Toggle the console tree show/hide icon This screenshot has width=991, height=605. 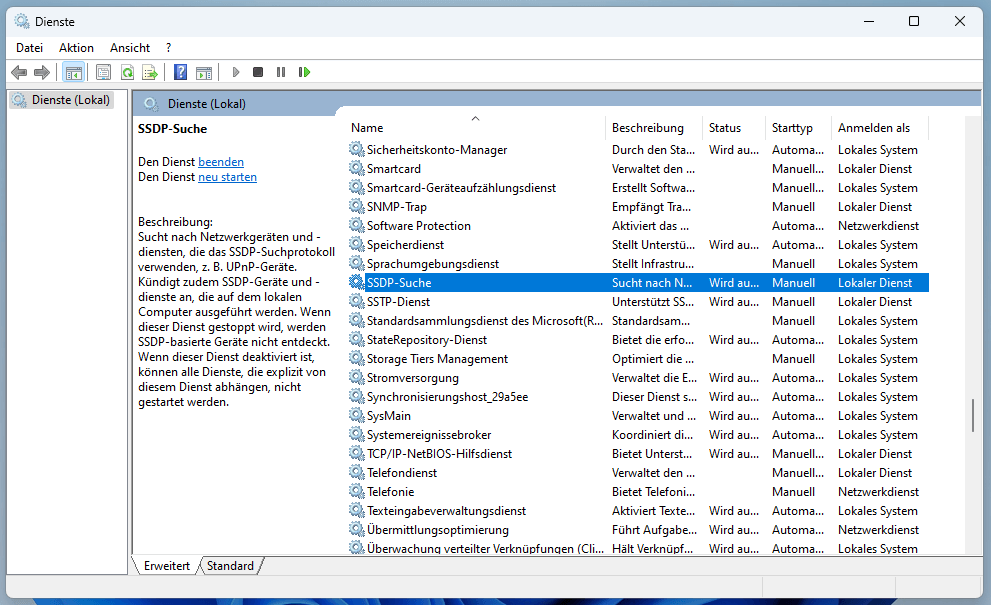pyautogui.click(x=74, y=72)
